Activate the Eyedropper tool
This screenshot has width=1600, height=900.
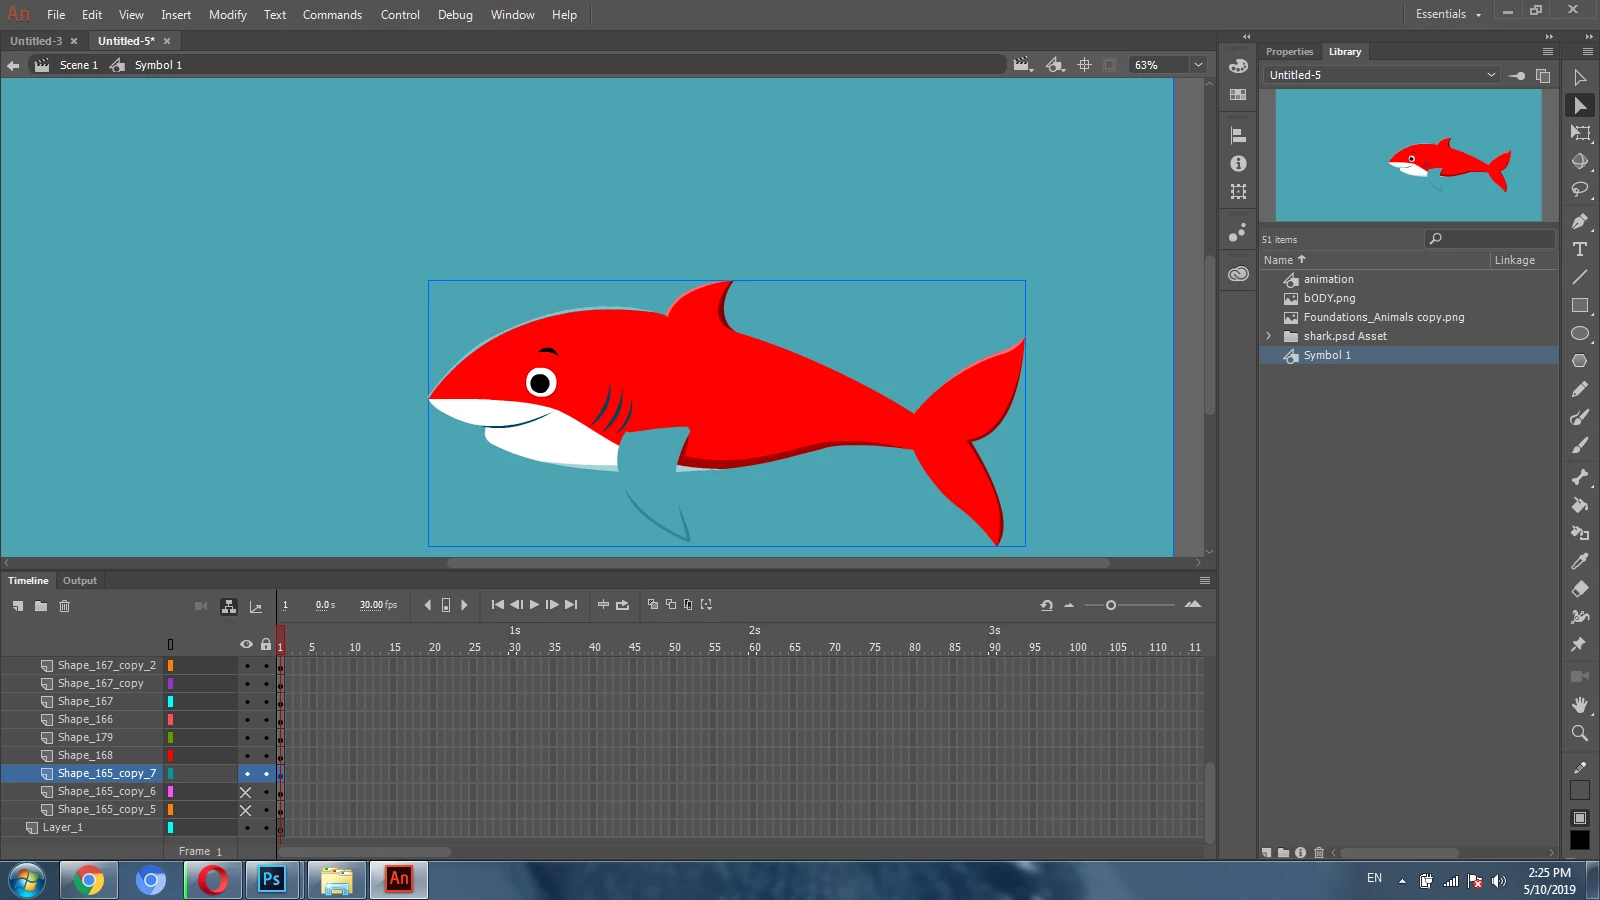coord(1580,561)
